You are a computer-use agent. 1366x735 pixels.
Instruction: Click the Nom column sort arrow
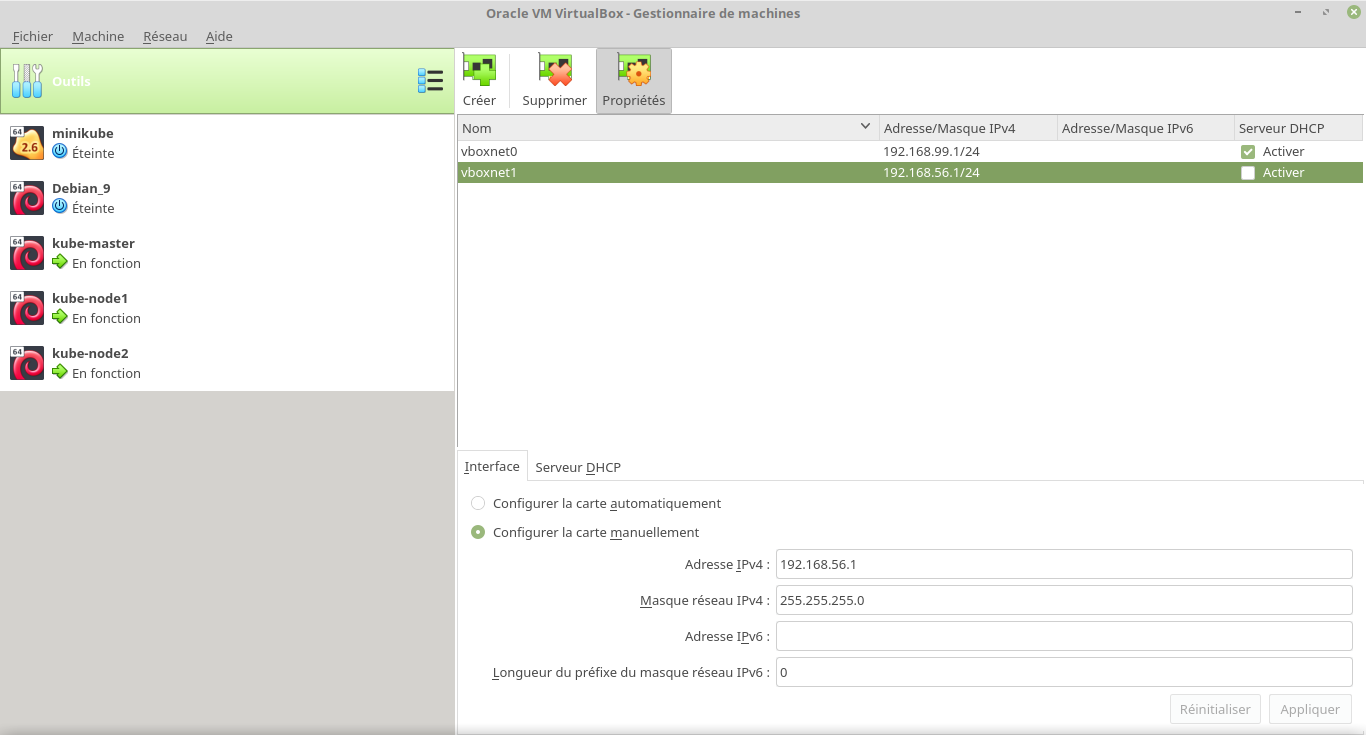(865, 127)
